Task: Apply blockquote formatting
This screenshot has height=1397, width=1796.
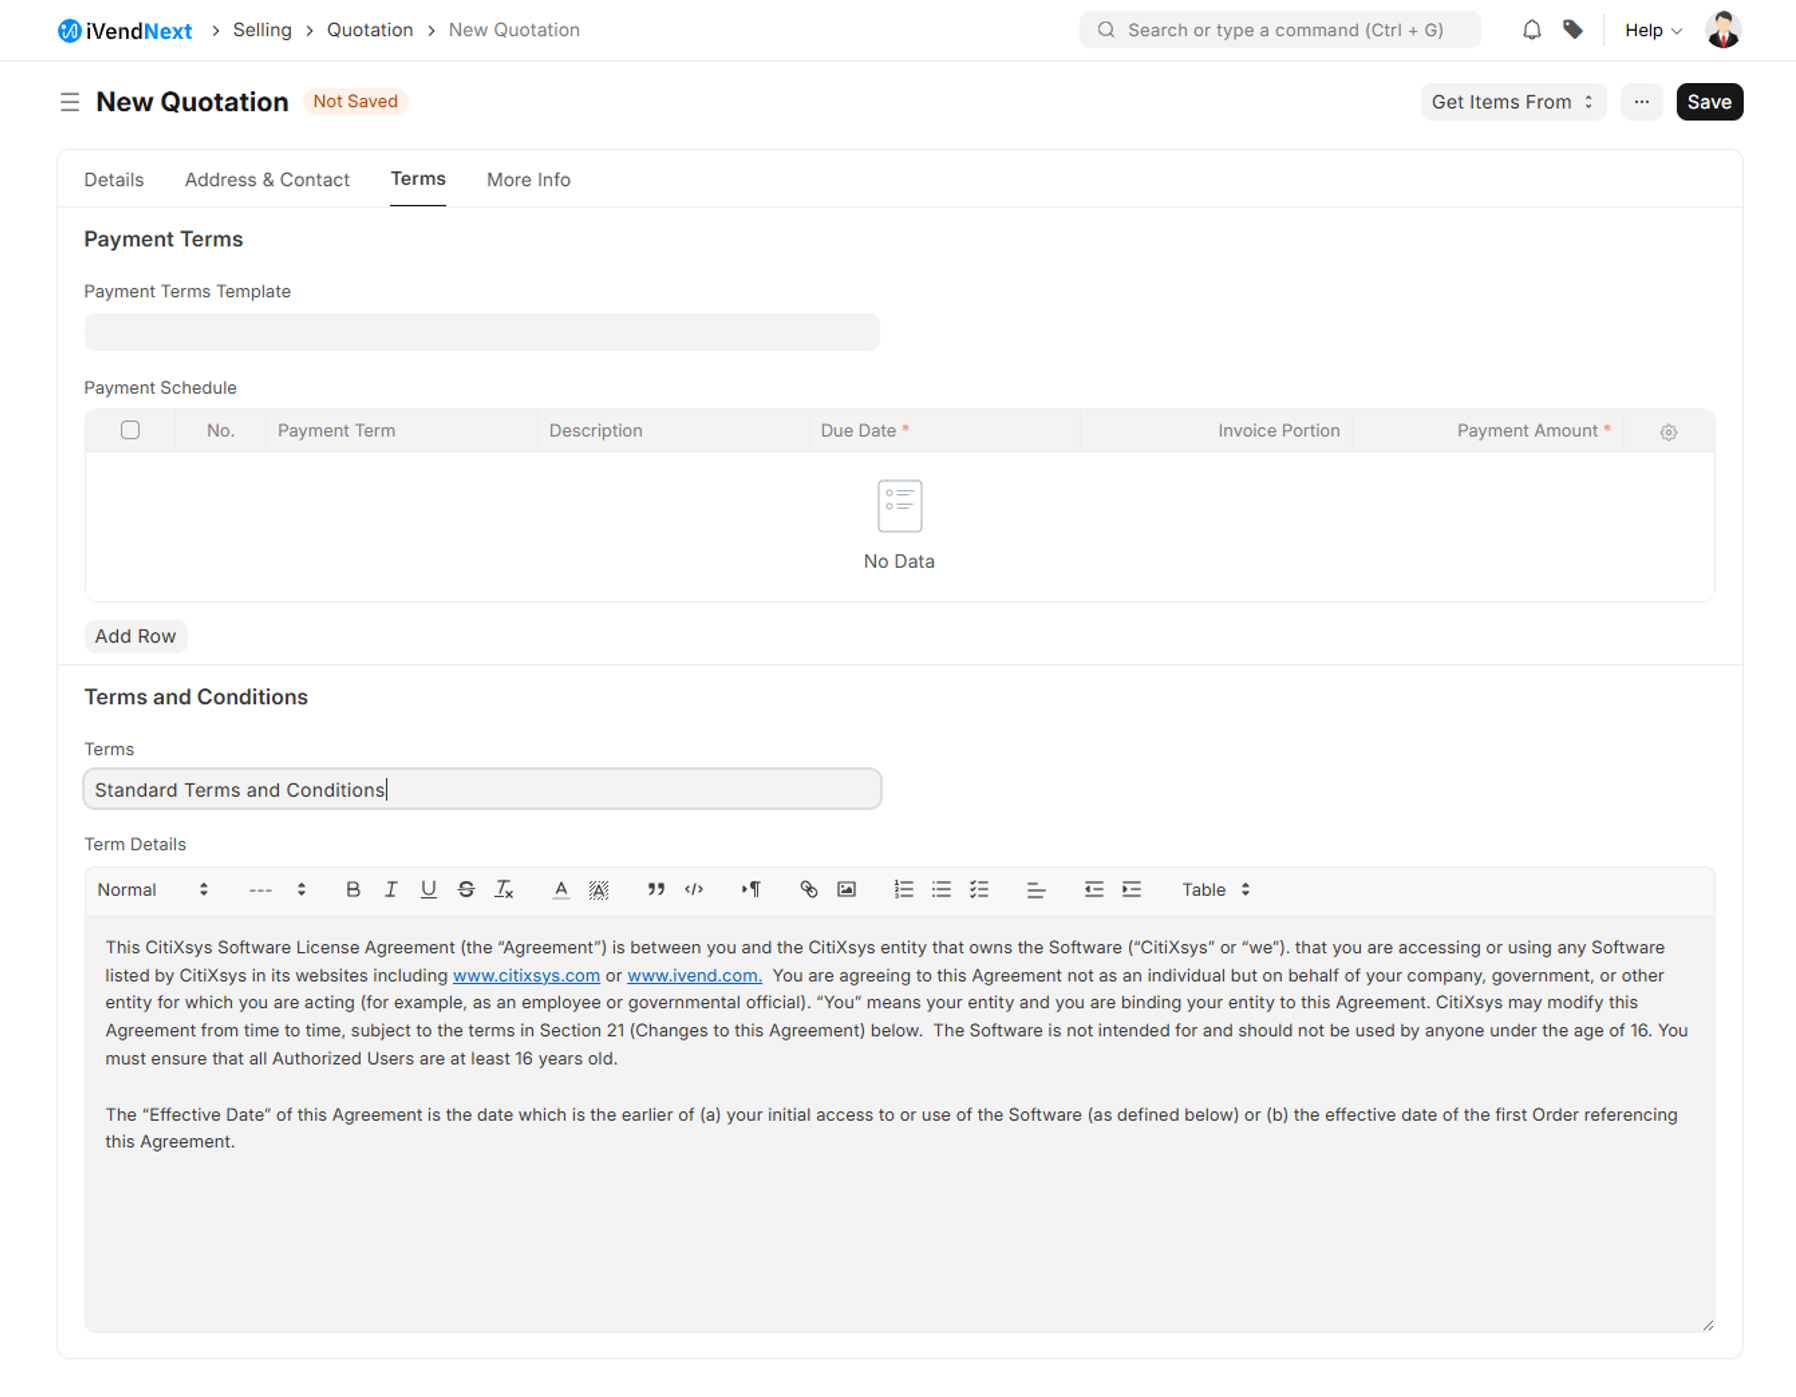Action: click(x=656, y=889)
